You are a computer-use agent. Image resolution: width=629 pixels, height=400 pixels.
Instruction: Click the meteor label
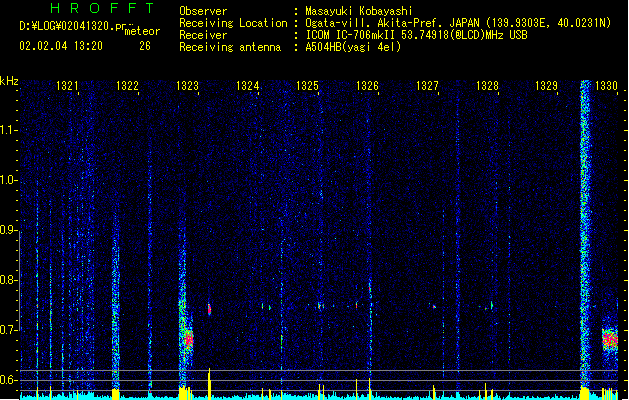click(142, 31)
